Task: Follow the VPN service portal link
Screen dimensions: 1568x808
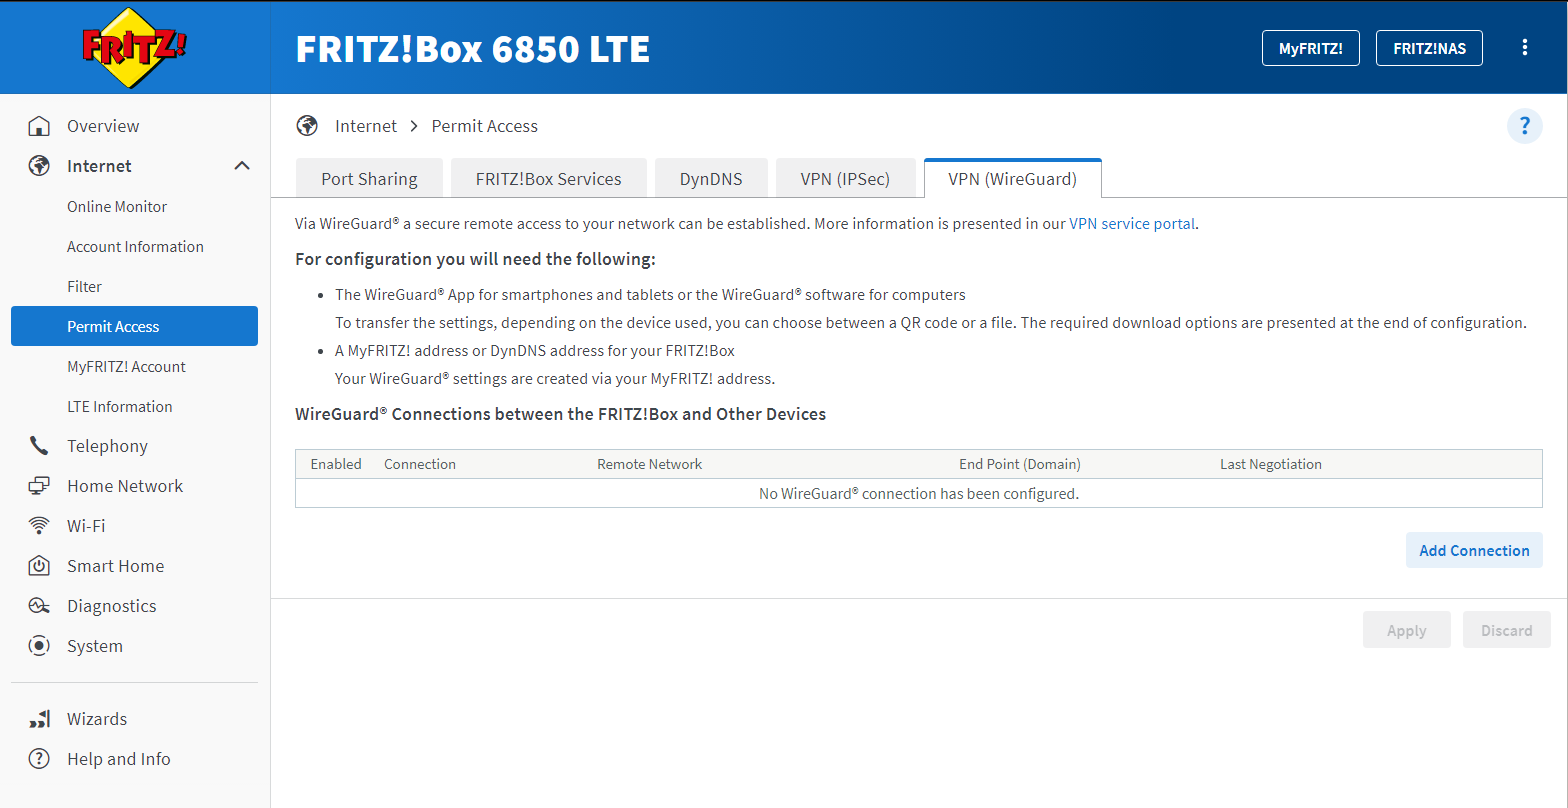Action: click(x=1132, y=224)
